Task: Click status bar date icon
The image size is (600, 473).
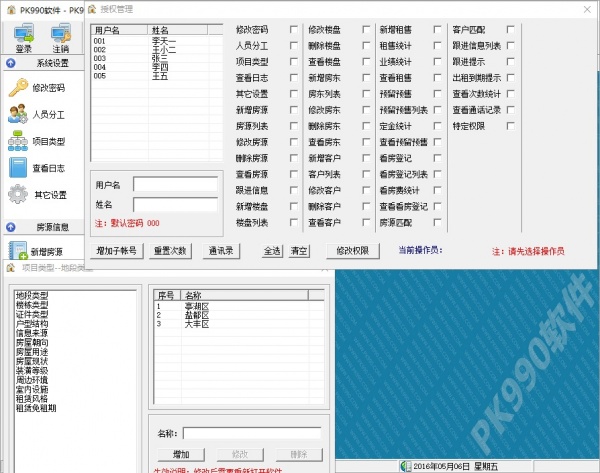Action: (405, 466)
